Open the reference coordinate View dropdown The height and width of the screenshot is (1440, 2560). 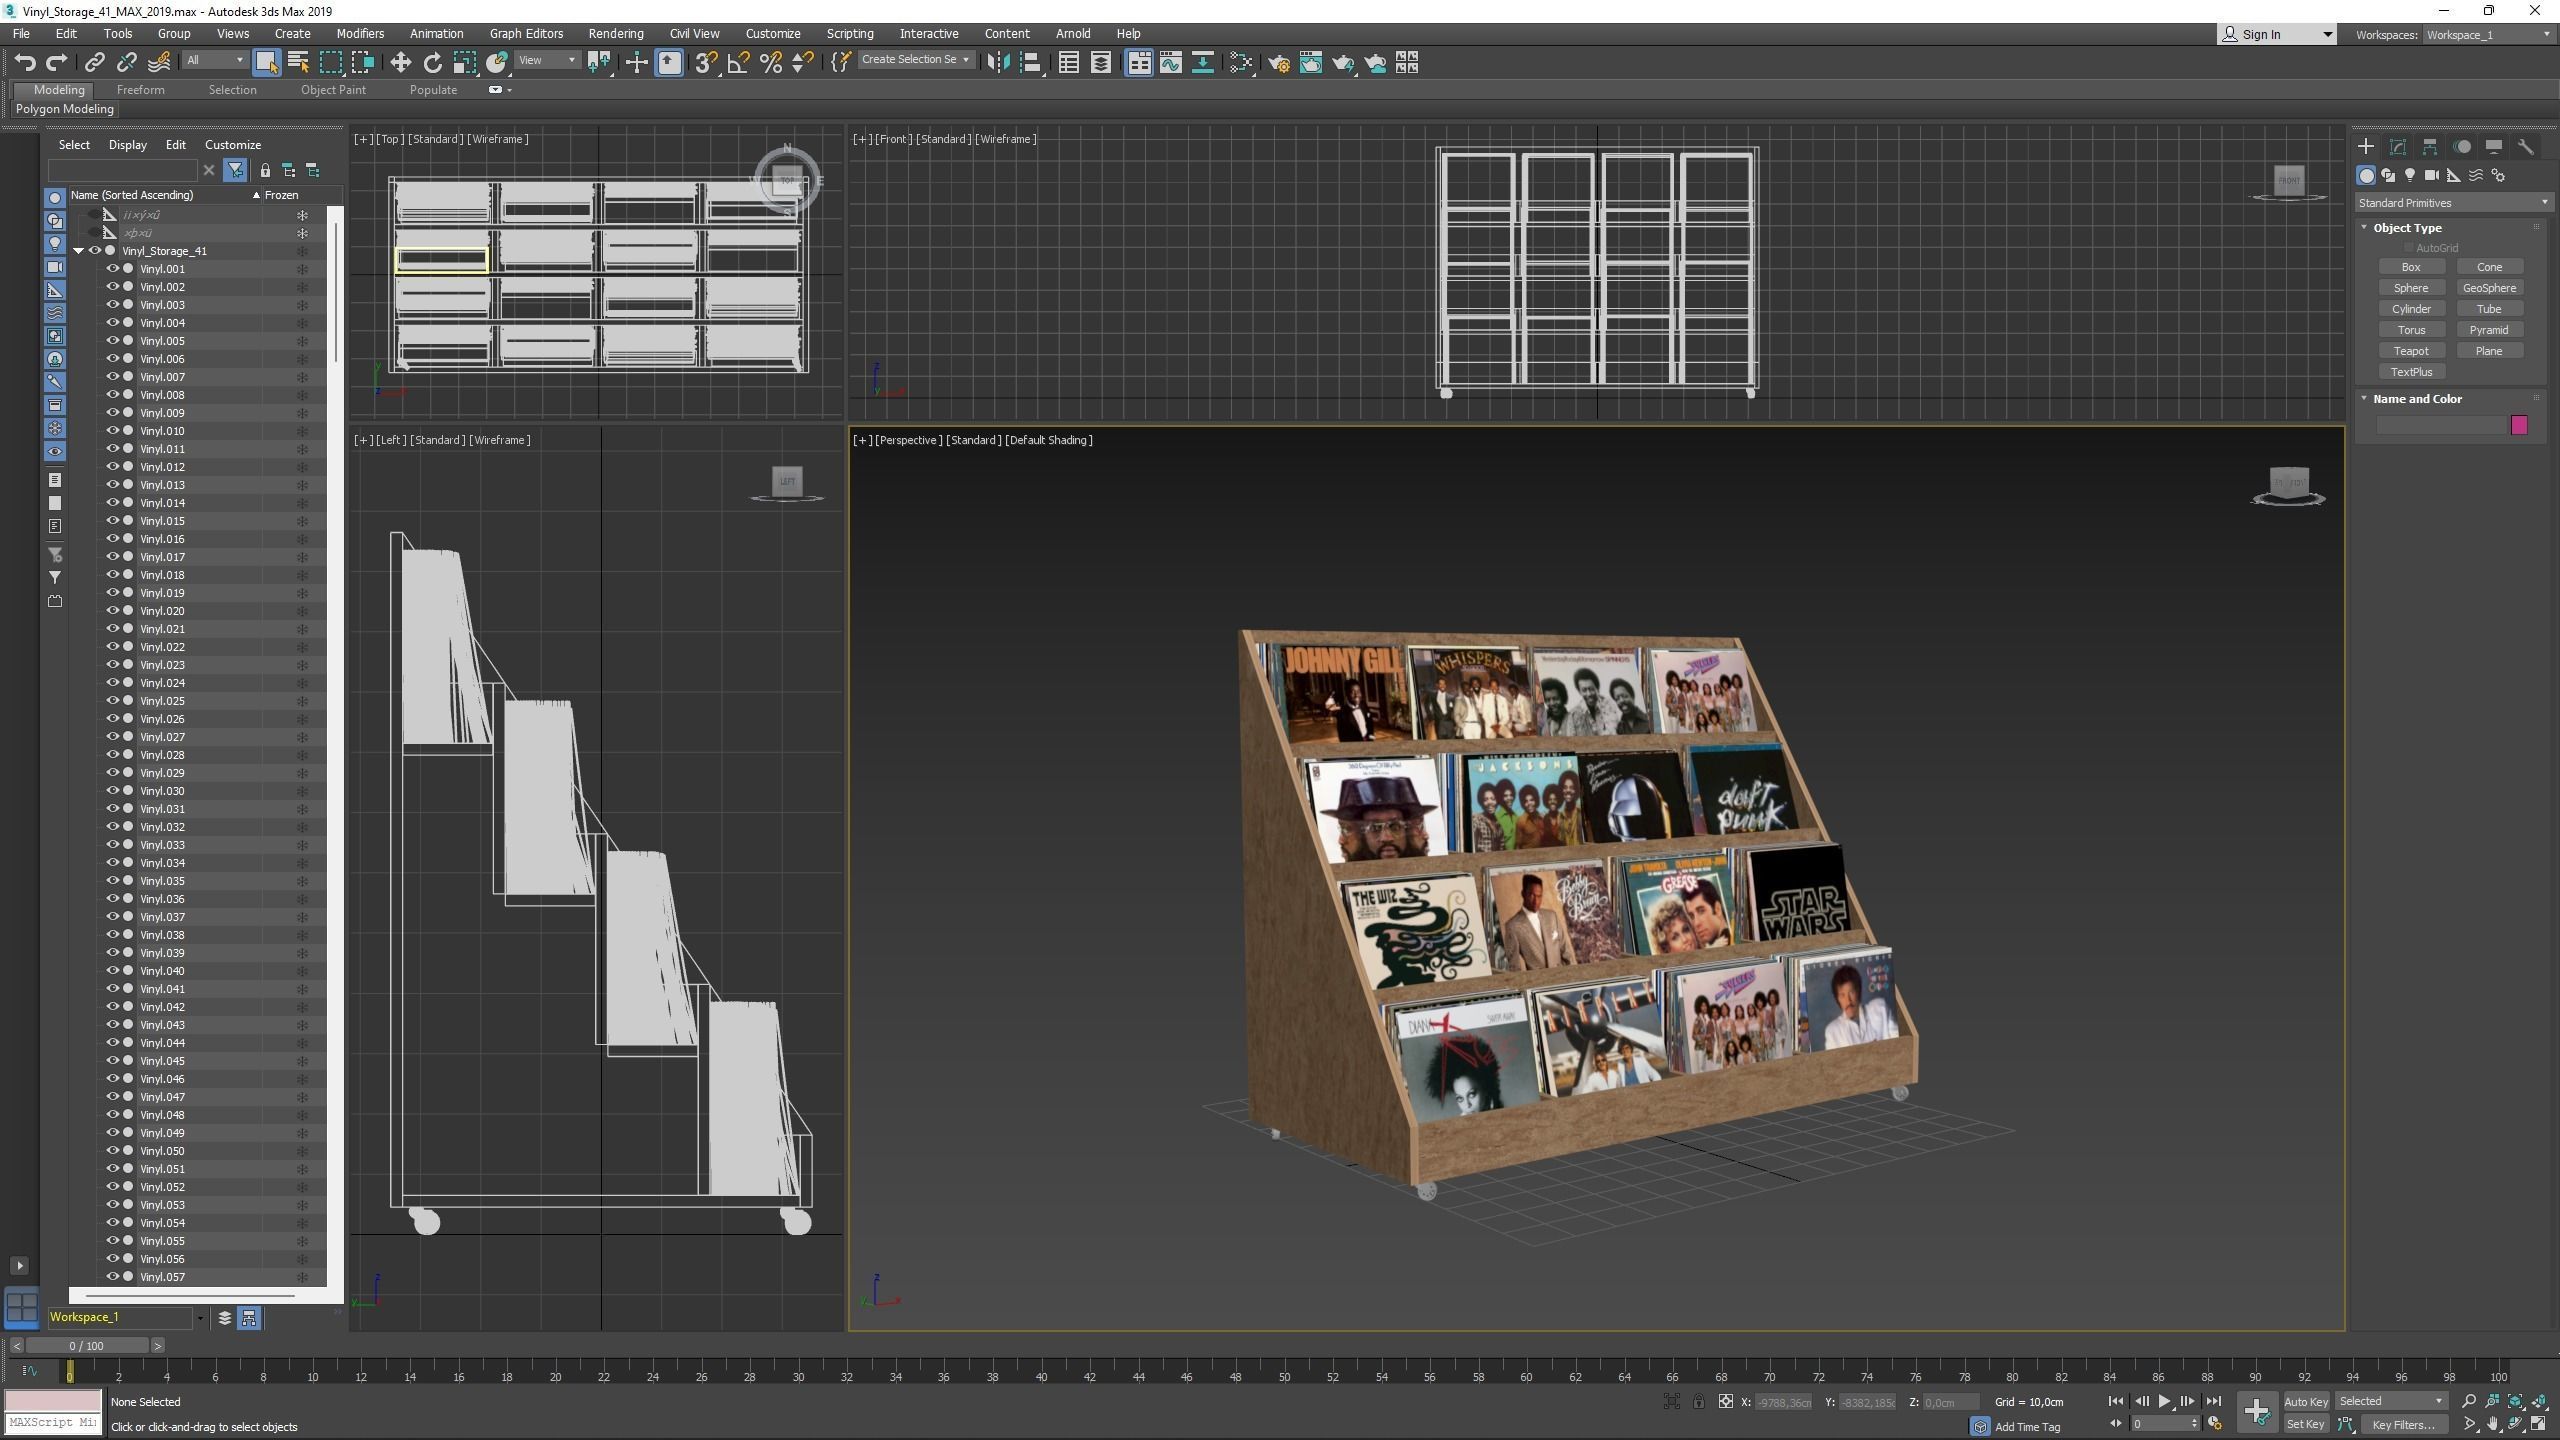(x=547, y=60)
